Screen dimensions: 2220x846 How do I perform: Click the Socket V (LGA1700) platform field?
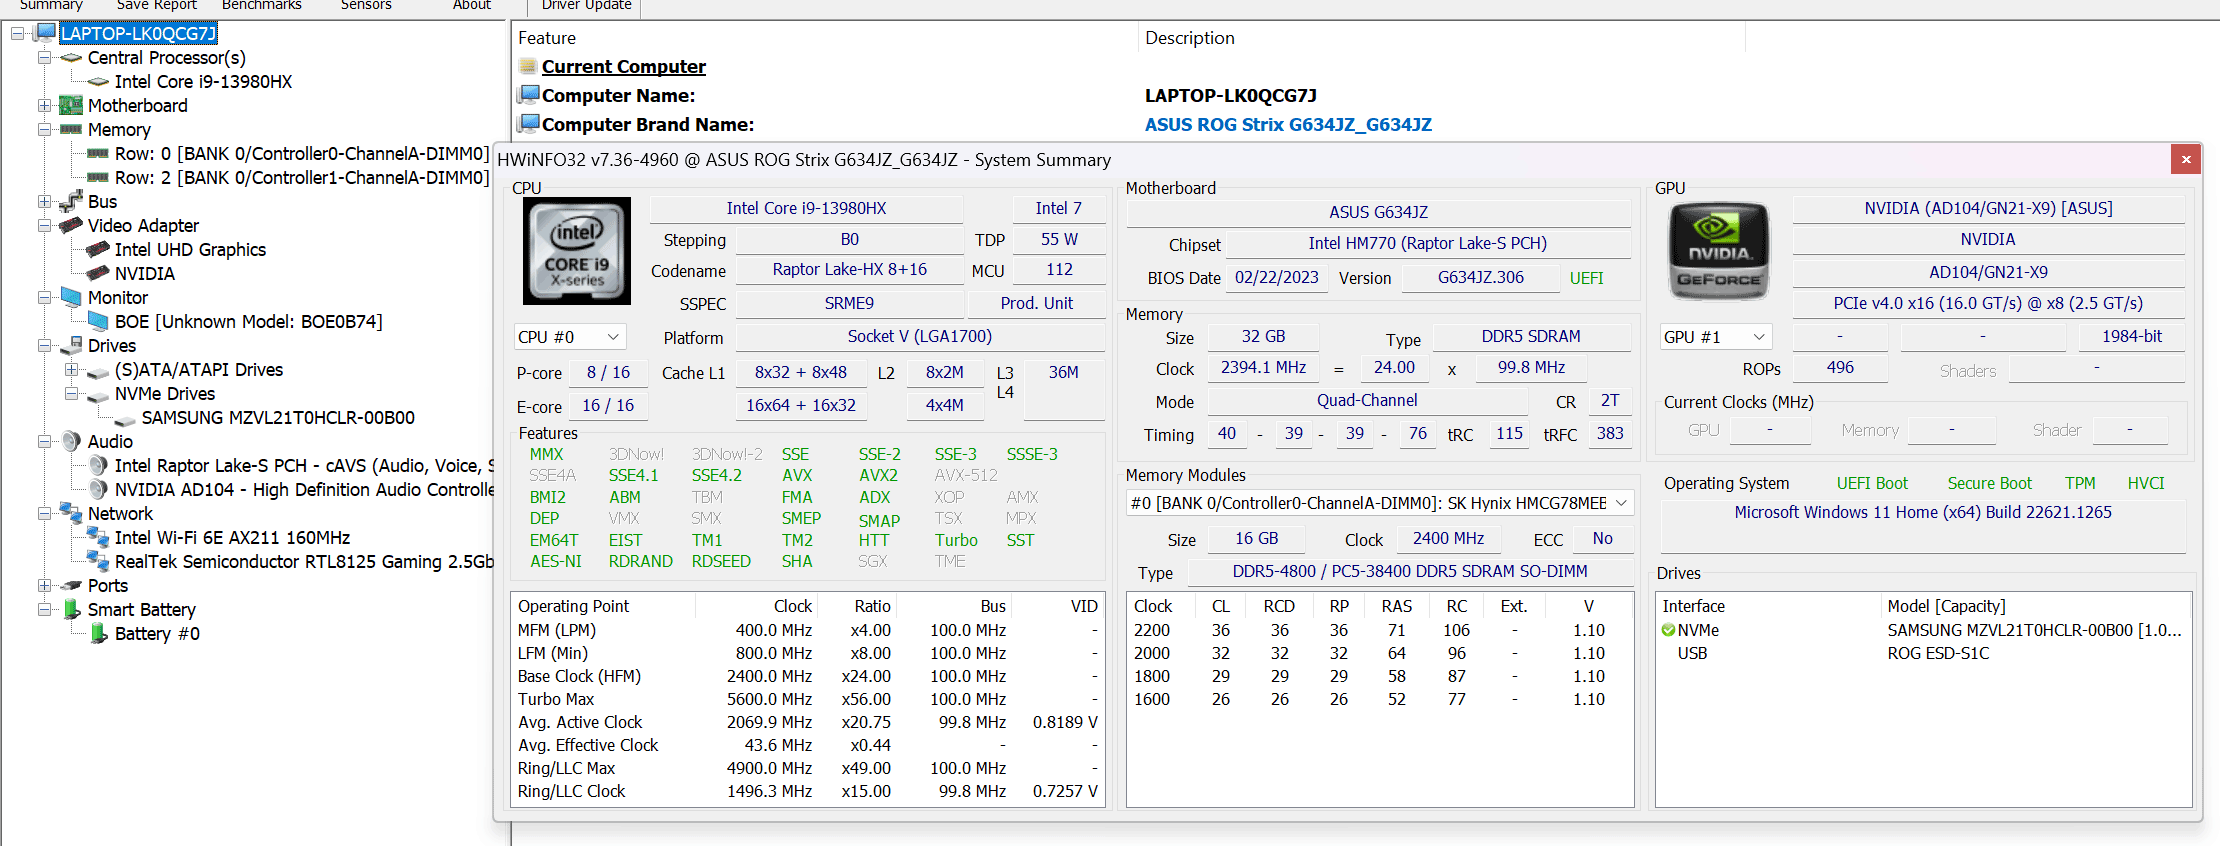click(x=920, y=337)
